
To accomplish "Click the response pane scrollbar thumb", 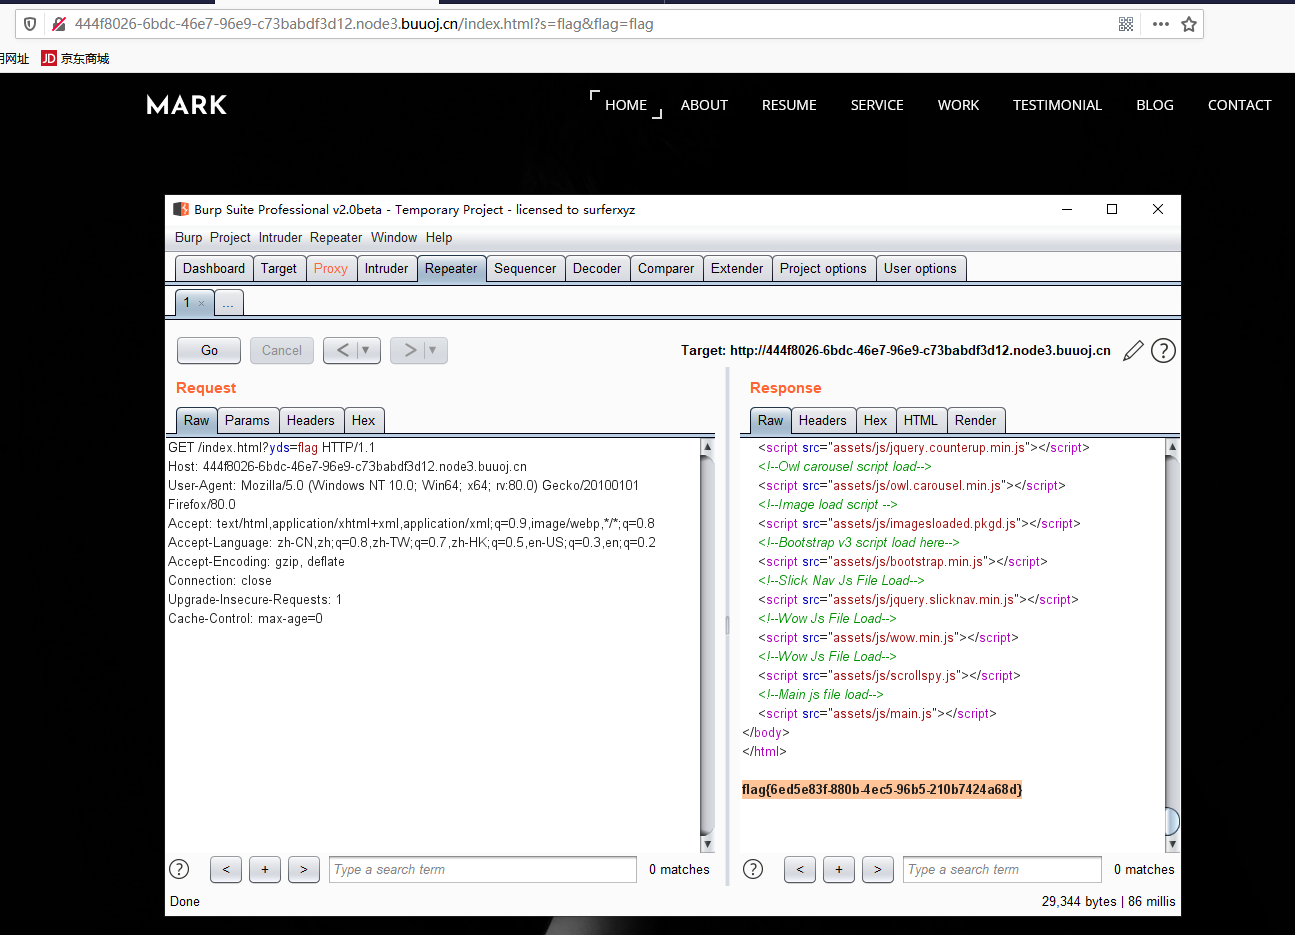I will click(1173, 821).
